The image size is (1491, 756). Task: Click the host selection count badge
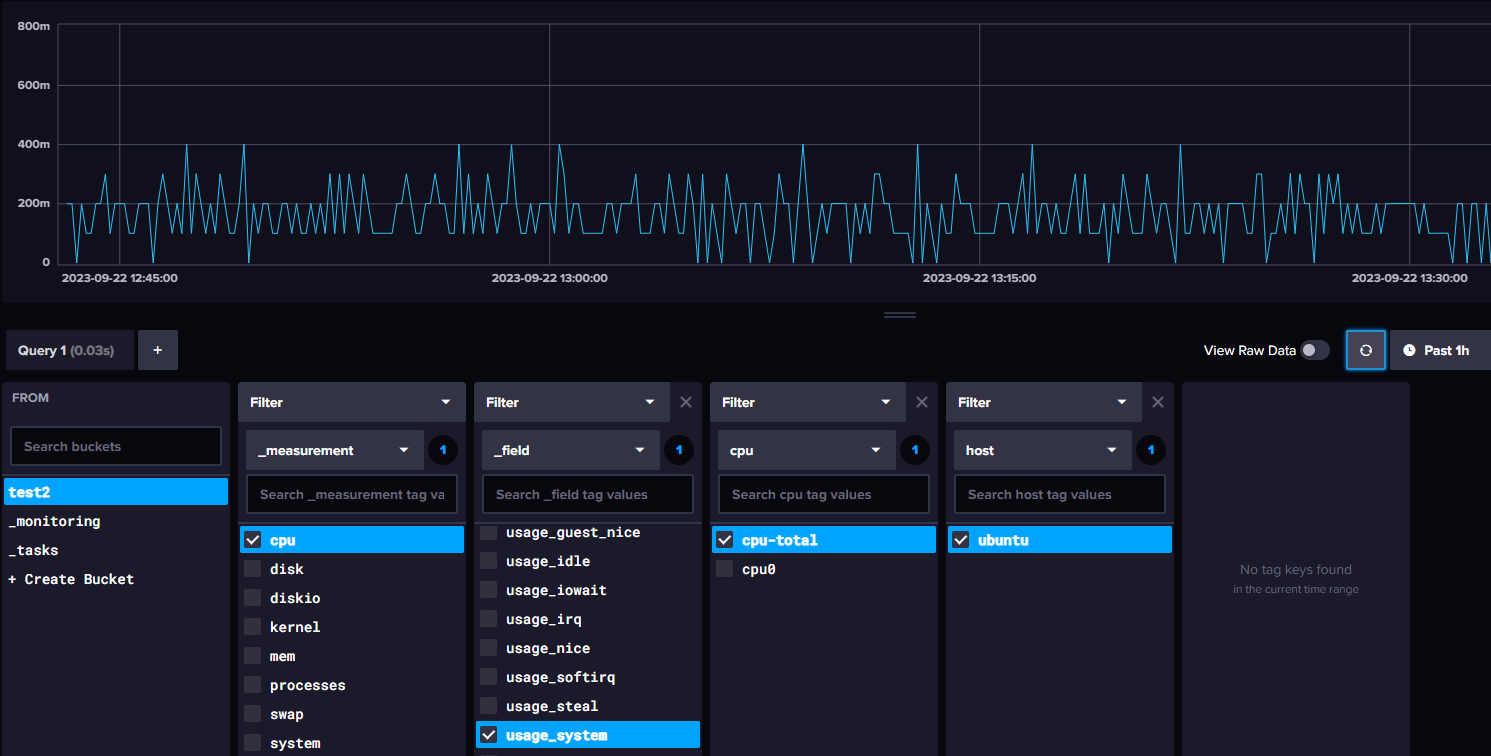(x=1151, y=450)
